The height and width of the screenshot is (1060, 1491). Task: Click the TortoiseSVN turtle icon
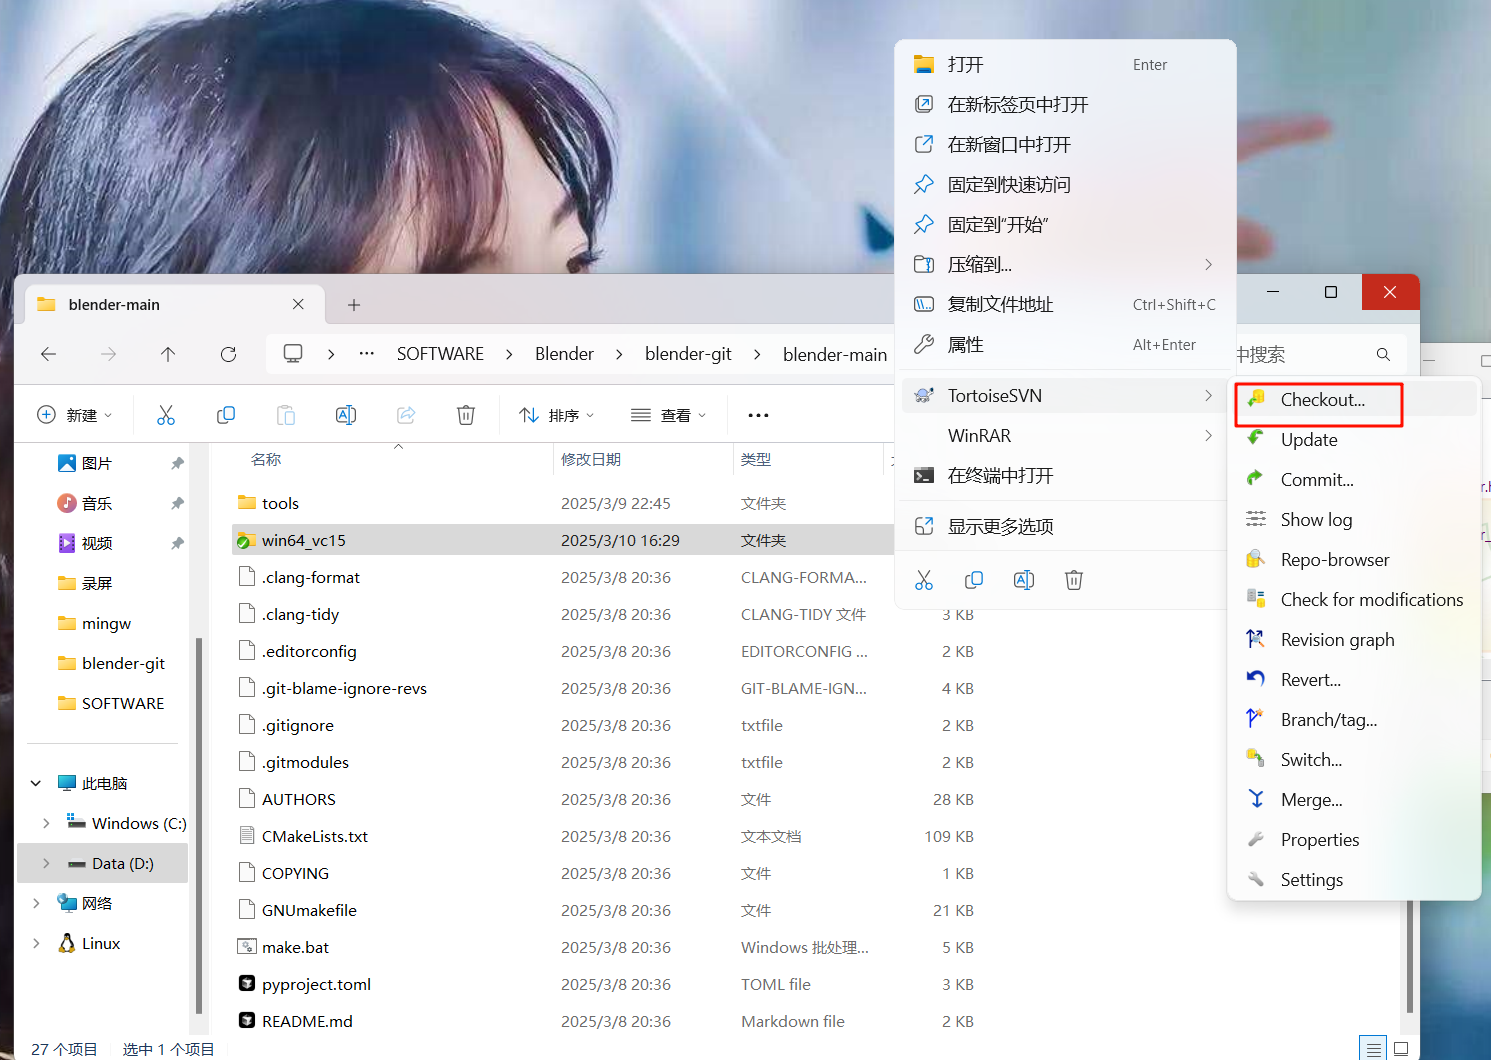coord(924,395)
